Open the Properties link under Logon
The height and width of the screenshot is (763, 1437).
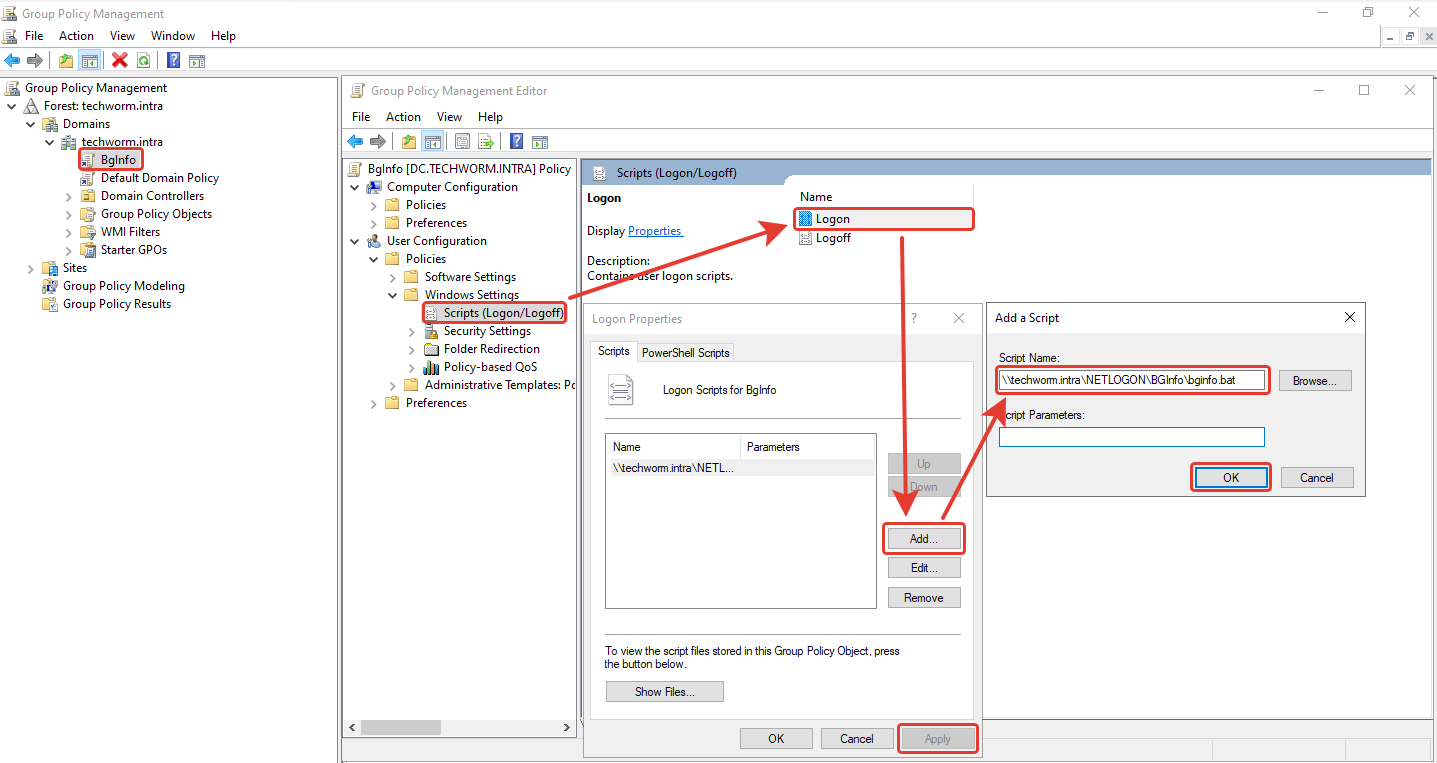654,231
